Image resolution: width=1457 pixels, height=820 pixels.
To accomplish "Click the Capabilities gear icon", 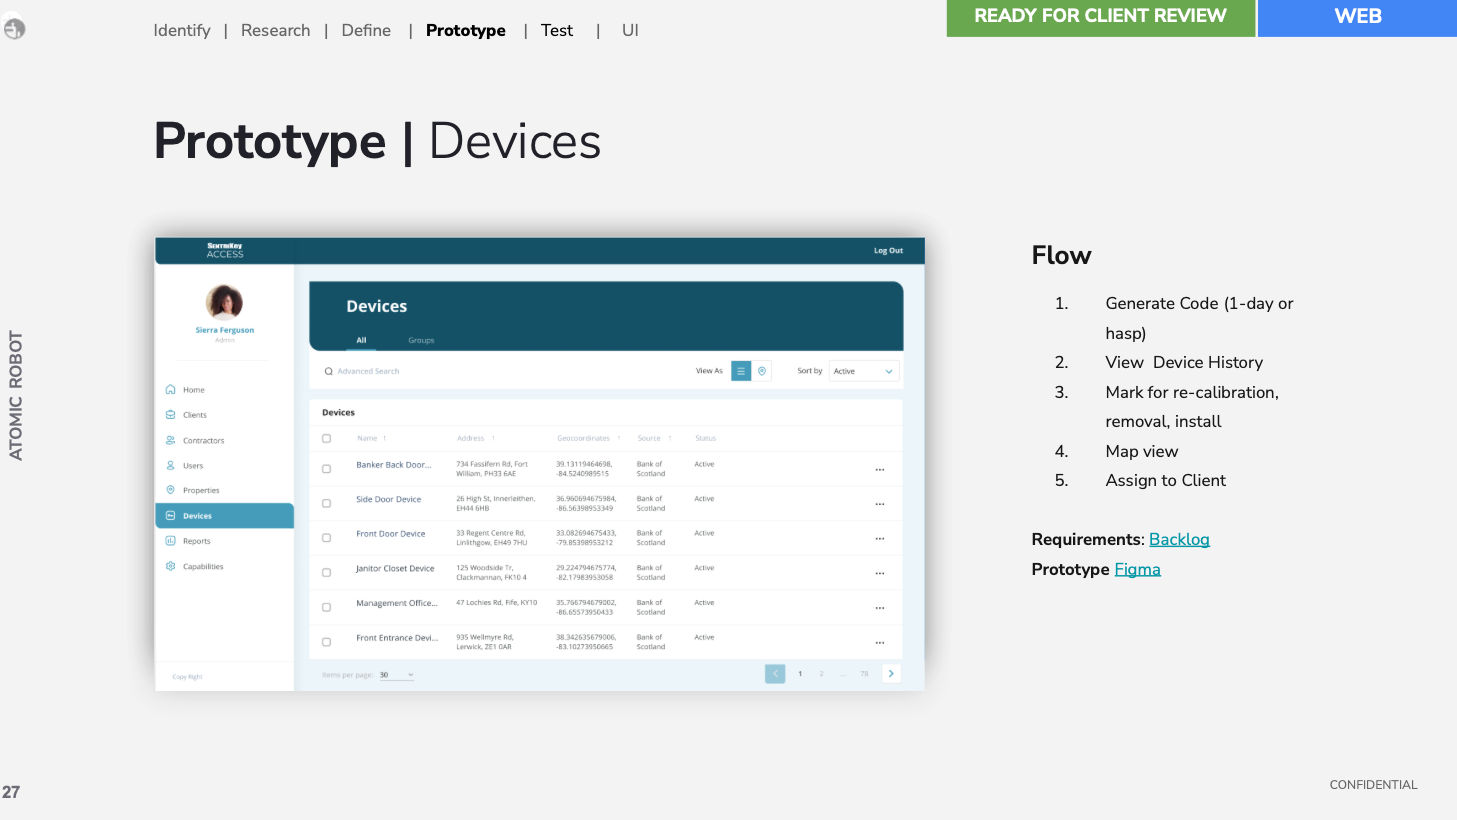I will (171, 566).
